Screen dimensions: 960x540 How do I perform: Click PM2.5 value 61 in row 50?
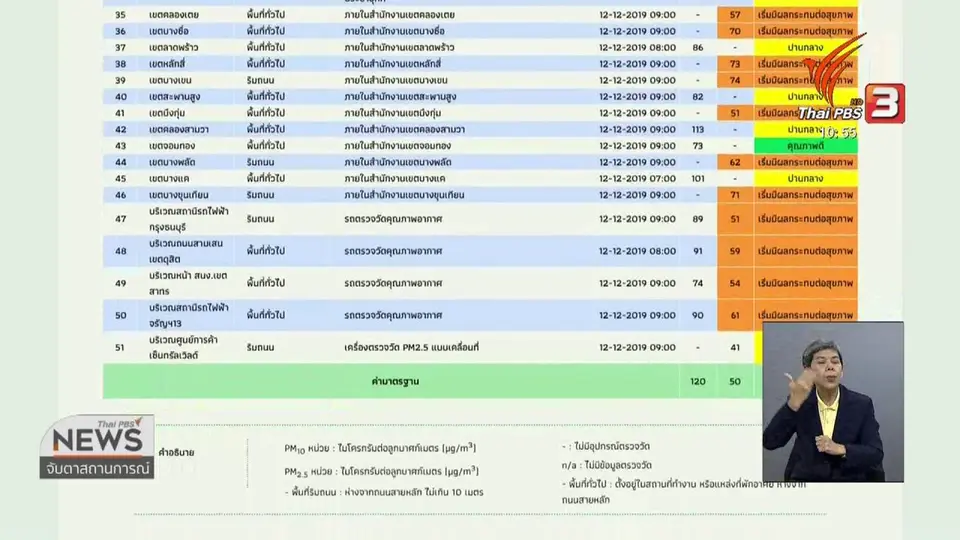click(735, 315)
